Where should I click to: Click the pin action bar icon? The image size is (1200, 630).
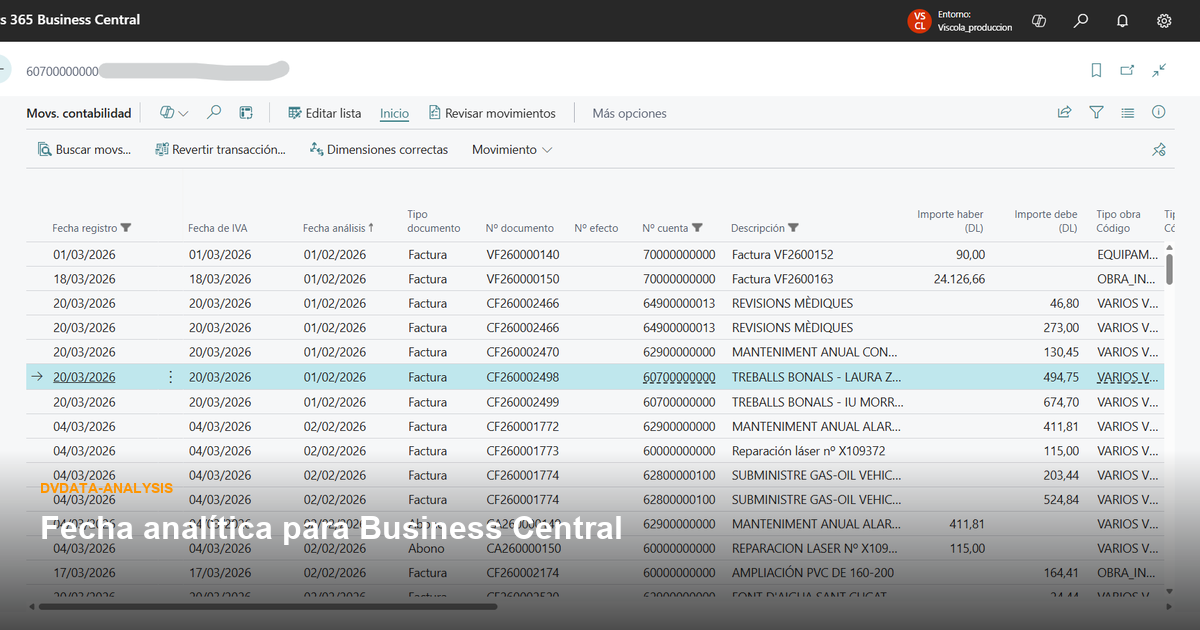click(x=1159, y=150)
